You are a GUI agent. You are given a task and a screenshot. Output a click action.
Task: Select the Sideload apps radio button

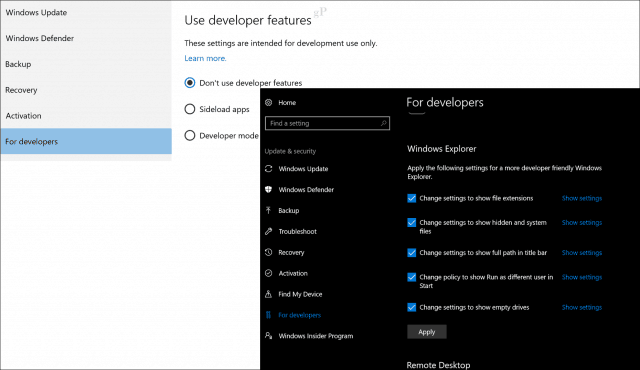point(190,109)
